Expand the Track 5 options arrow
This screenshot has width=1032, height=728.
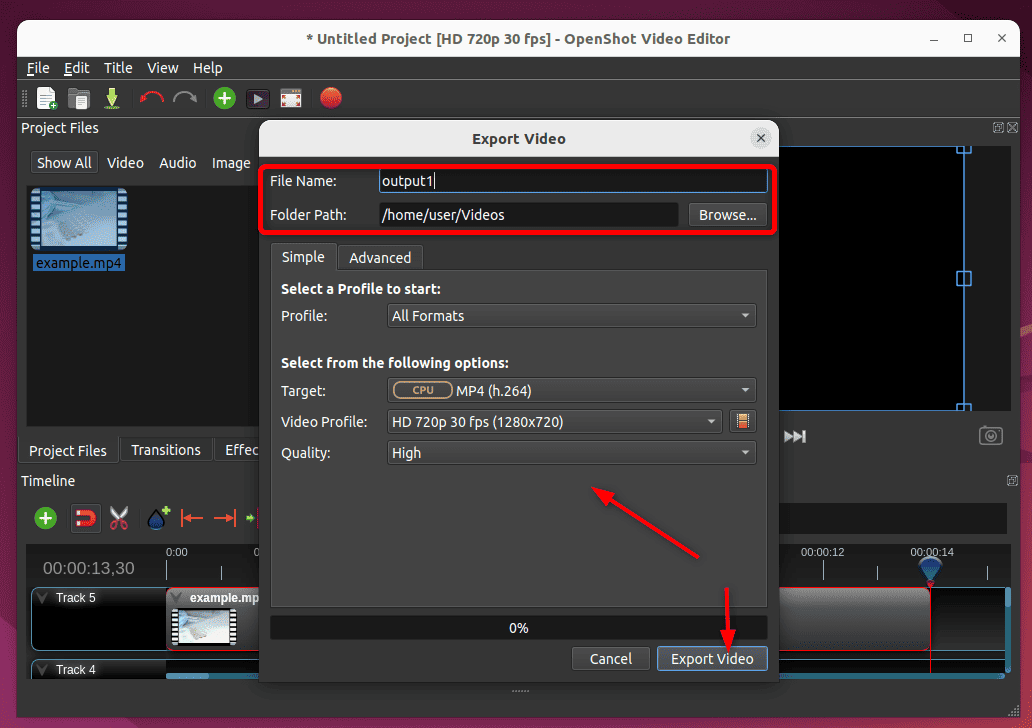click(43, 598)
